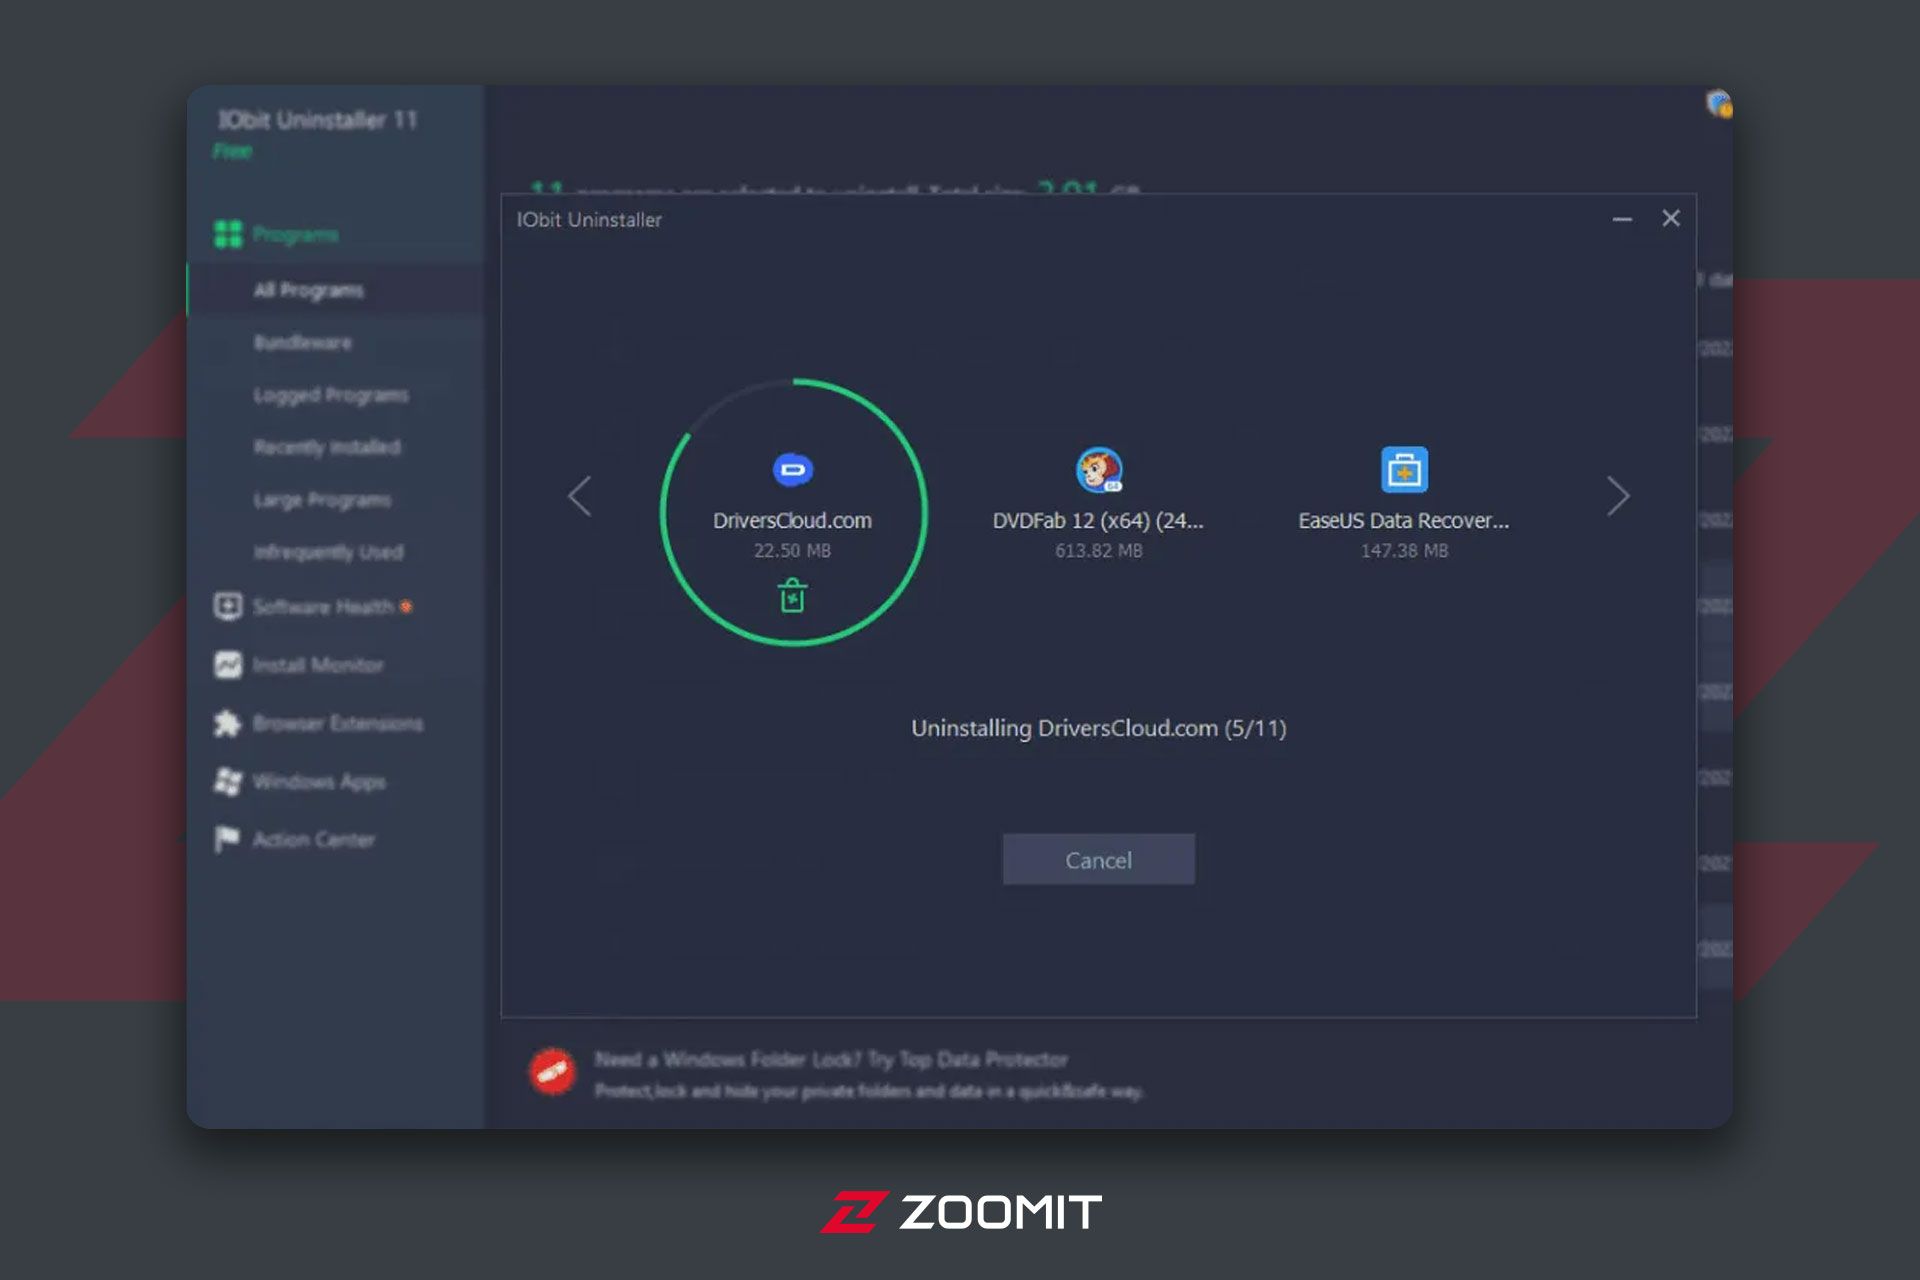Select the EaseUS Data Recovery icon
The image size is (1920, 1280).
click(1404, 470)
